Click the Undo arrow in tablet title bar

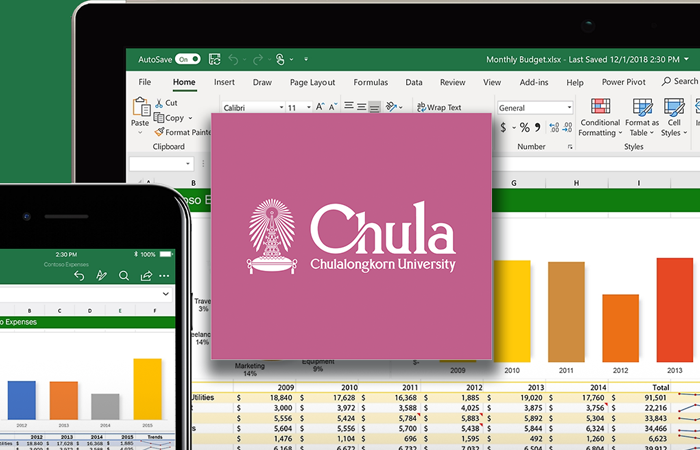click(x=233, y=59)
